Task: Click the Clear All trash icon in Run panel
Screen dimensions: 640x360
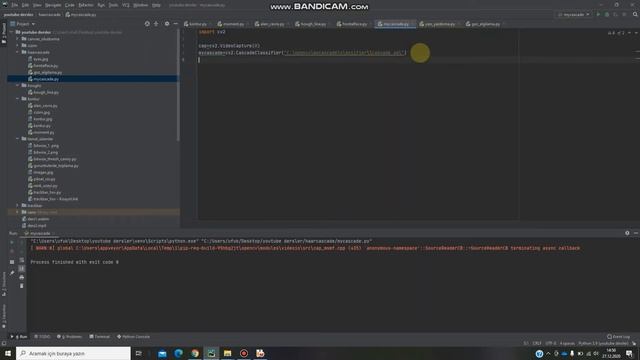Action: (22, 286)
